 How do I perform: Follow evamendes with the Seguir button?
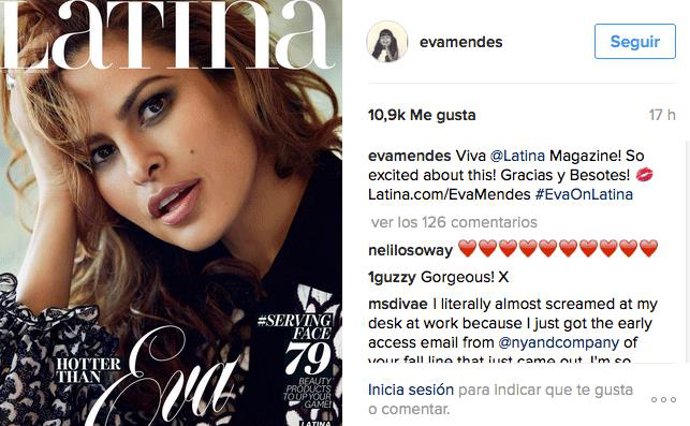click(635, 41)
